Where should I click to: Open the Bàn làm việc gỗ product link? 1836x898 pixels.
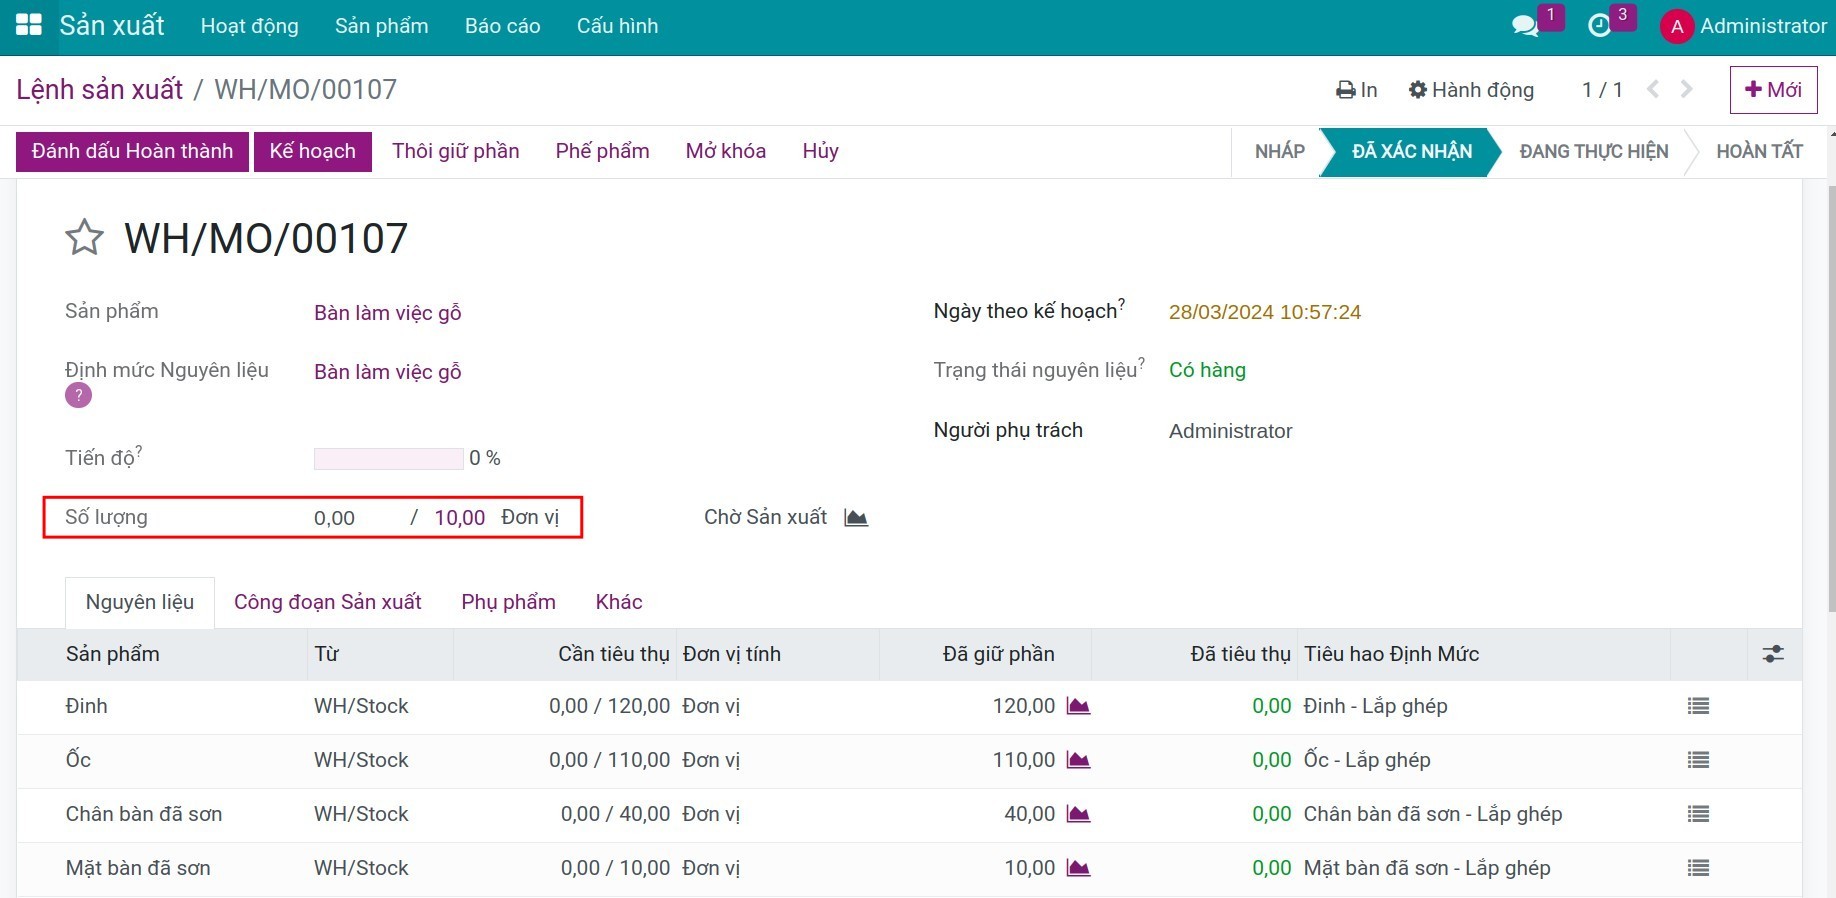point(388,313)
